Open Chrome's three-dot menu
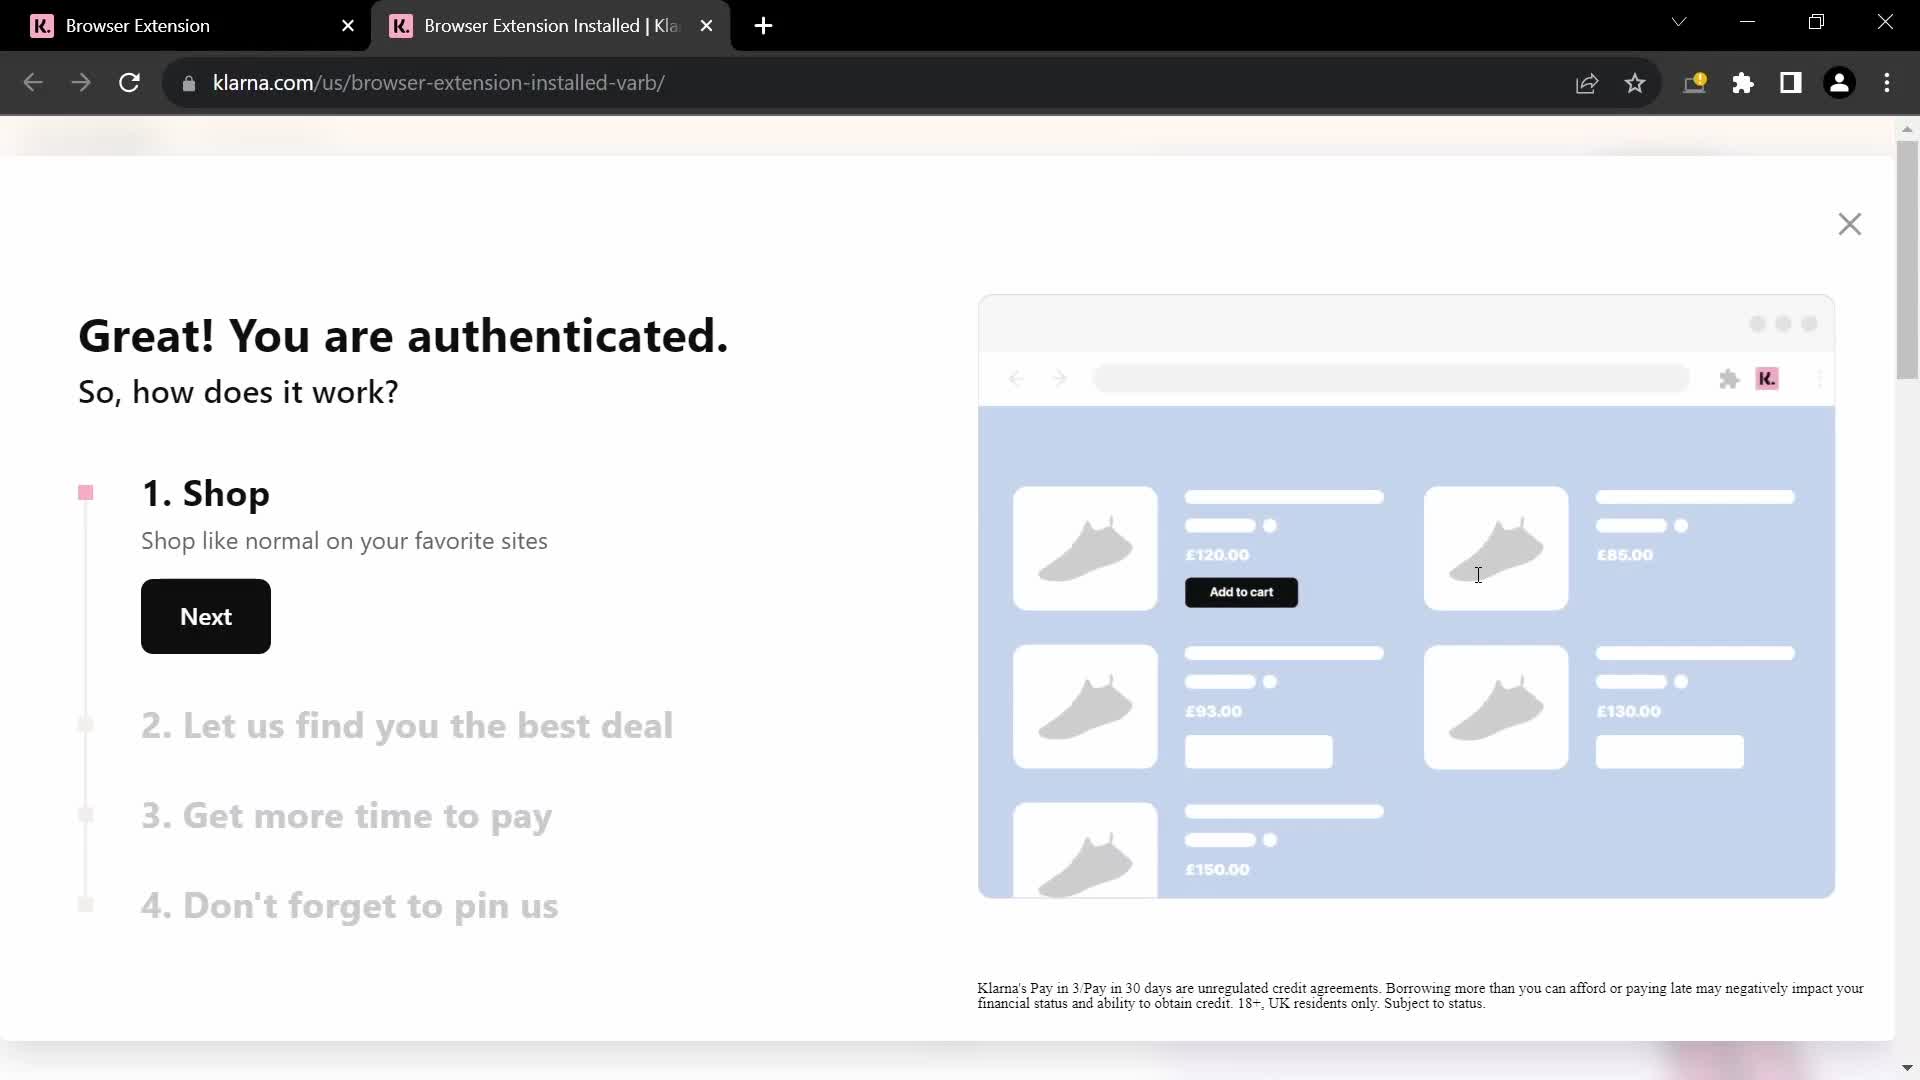The image size is (1920, 1080). pyautogui.click(x=1887, y=83)
